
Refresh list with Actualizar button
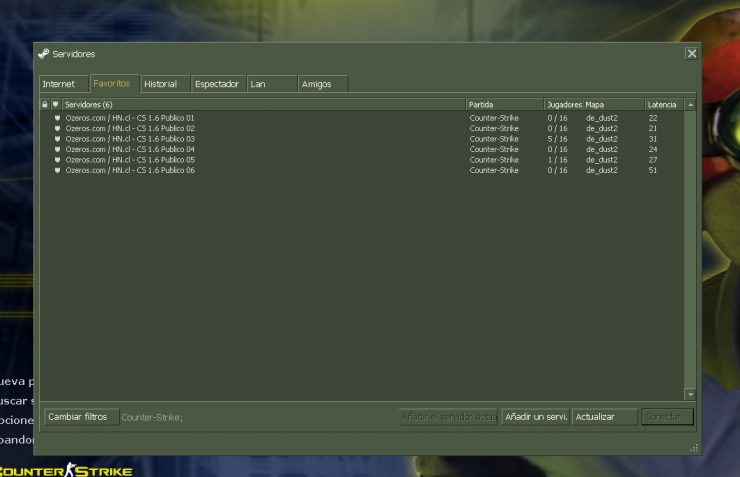point(605,417)
